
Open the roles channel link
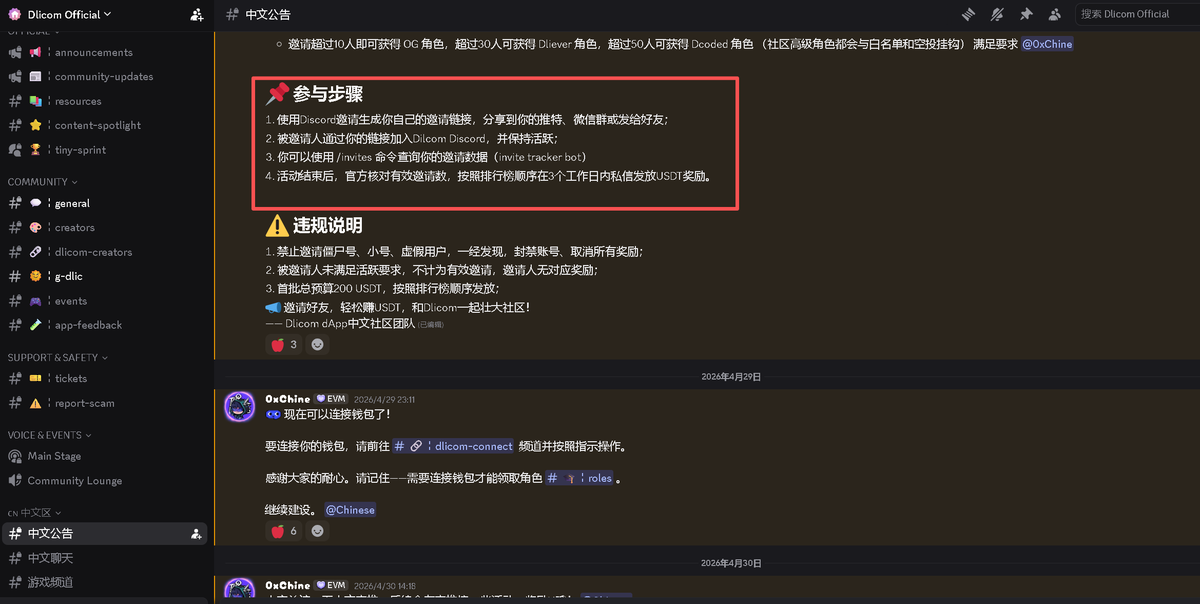580,478
